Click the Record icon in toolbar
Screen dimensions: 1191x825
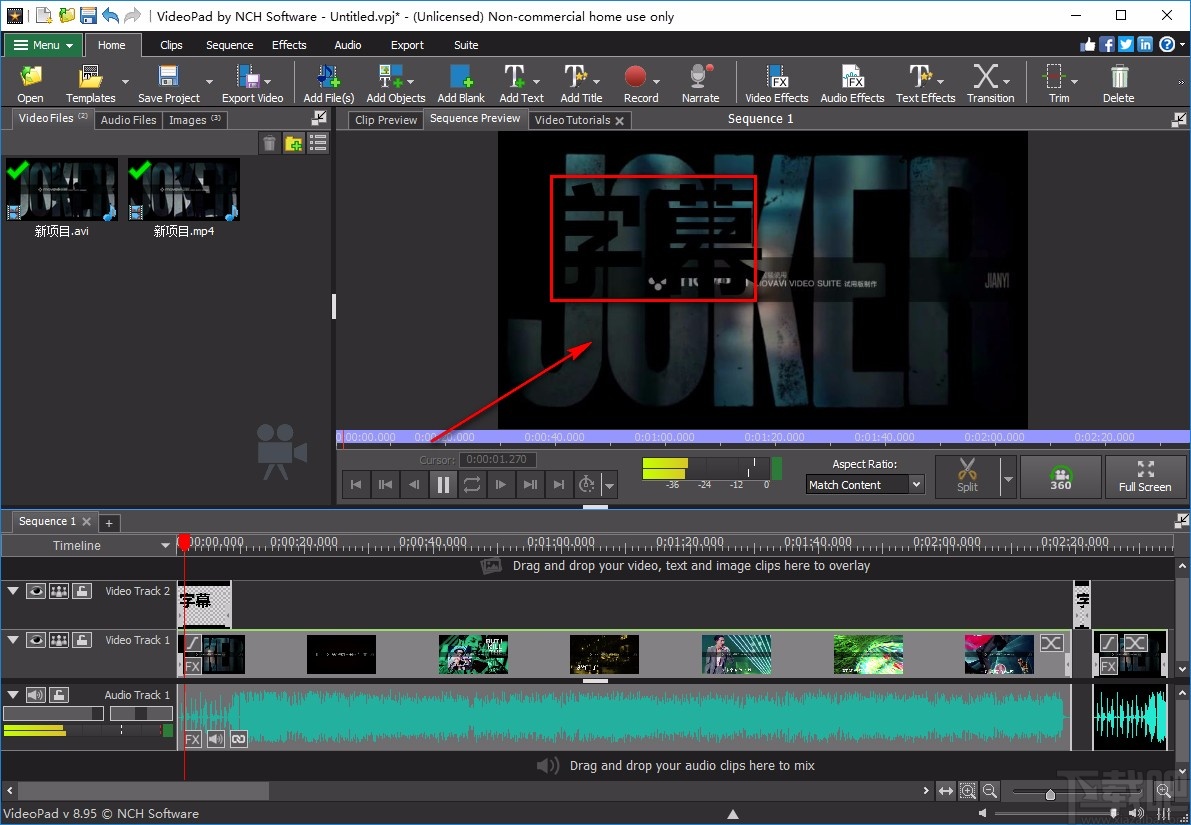[x=636, y=83]
